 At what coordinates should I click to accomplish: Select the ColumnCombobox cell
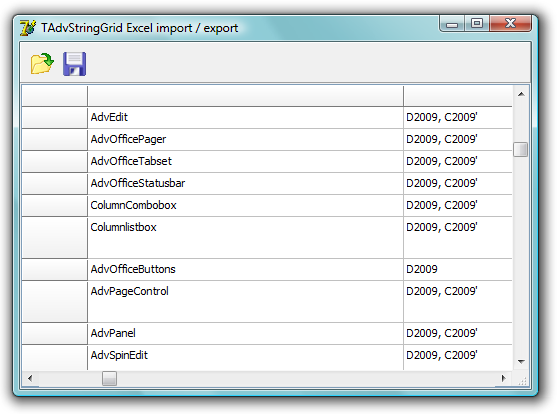(245, 206)
